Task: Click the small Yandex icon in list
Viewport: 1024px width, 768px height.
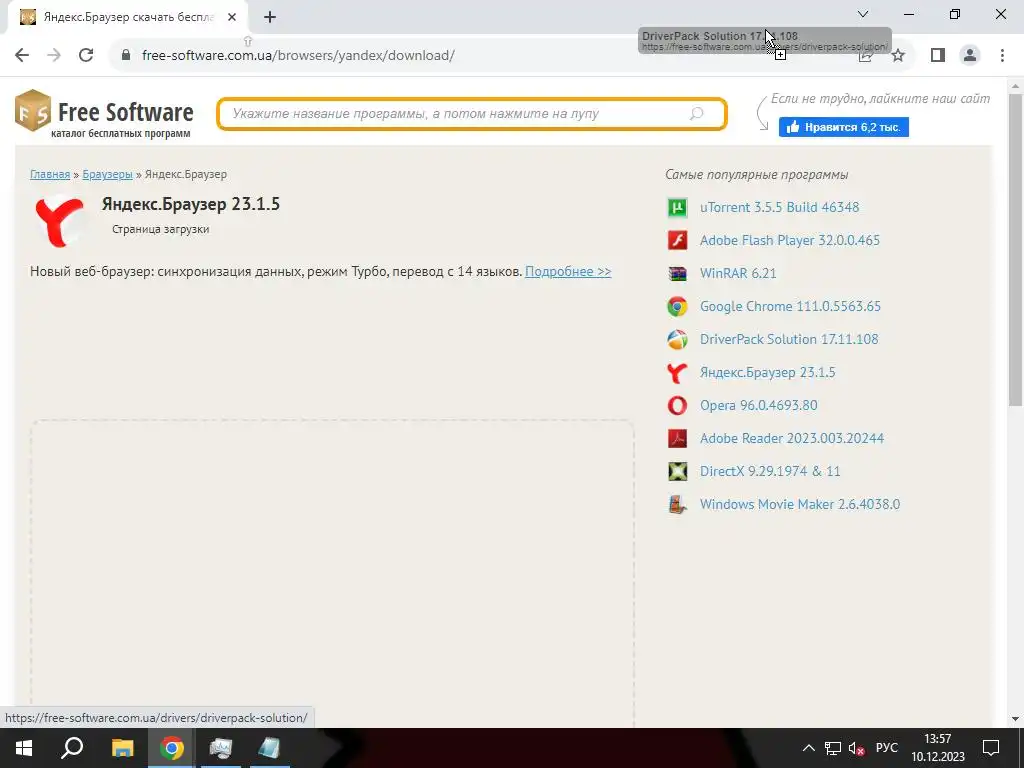Action: pos(677,372)
